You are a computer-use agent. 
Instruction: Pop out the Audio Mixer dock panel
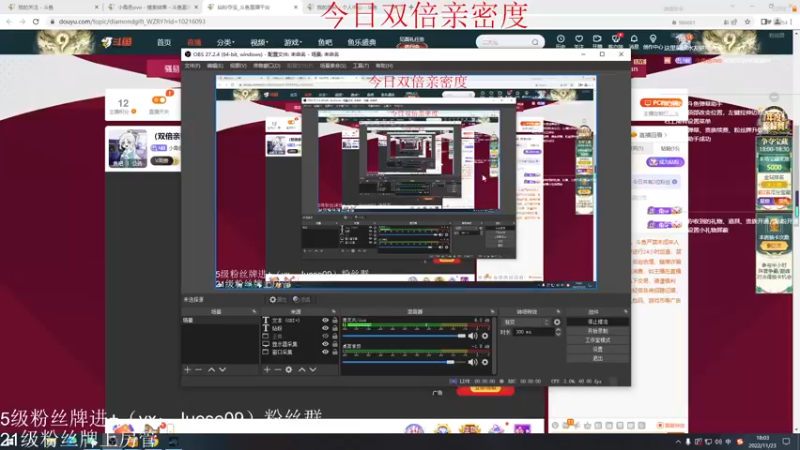pyautogui.click(x=492, y=311)
